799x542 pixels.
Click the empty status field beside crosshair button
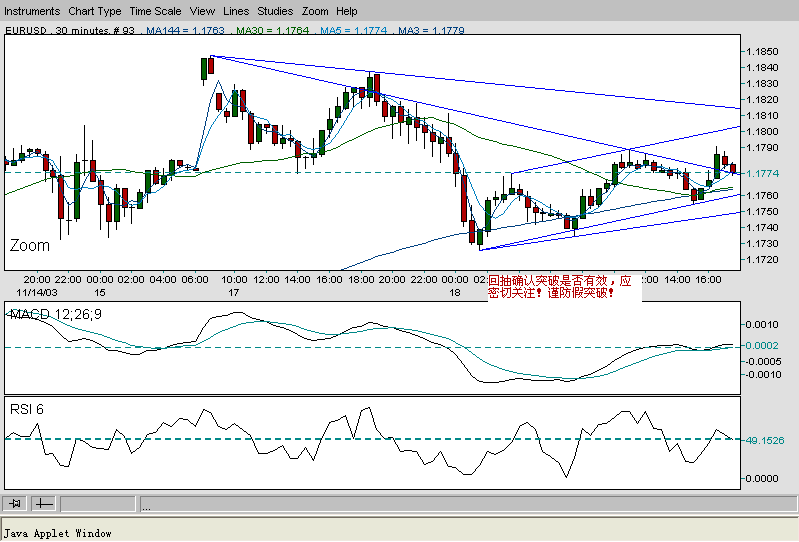coord(98,504)
